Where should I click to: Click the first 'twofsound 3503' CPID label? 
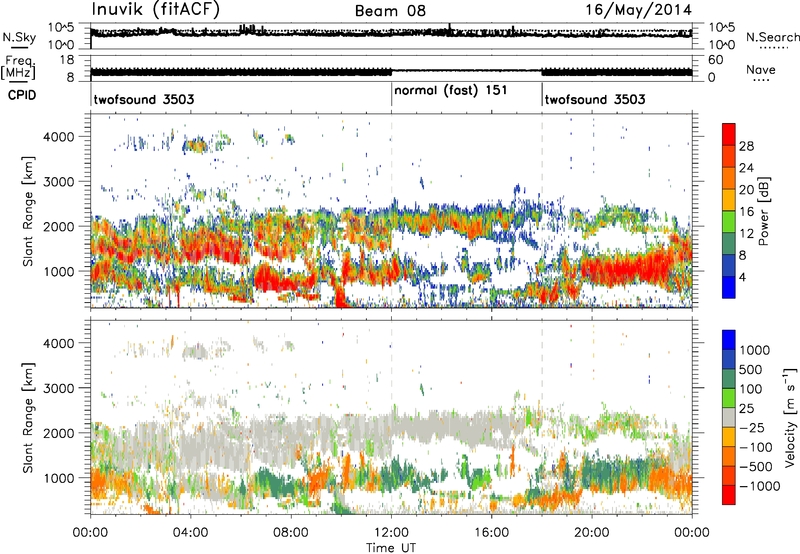coord(144,99)
